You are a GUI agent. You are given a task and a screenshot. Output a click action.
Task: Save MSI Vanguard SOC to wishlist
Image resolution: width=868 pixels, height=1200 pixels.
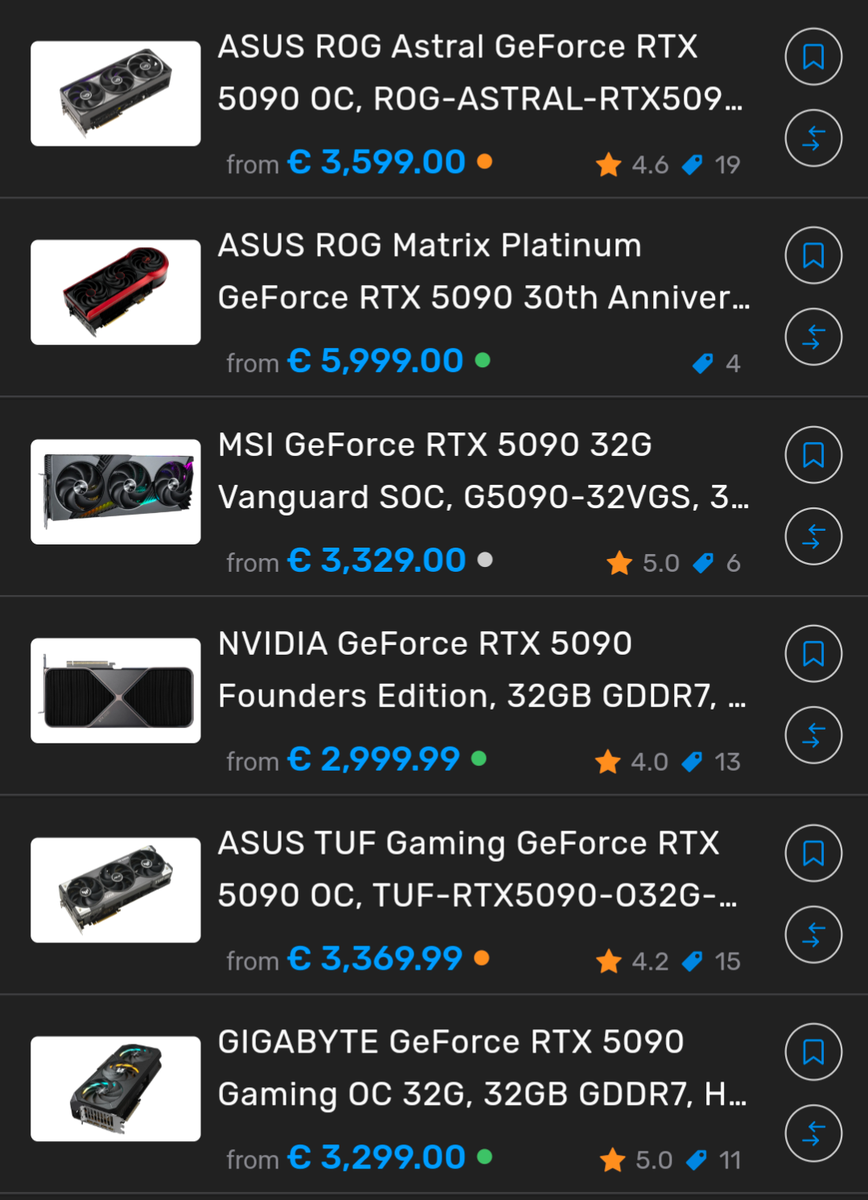813,456
